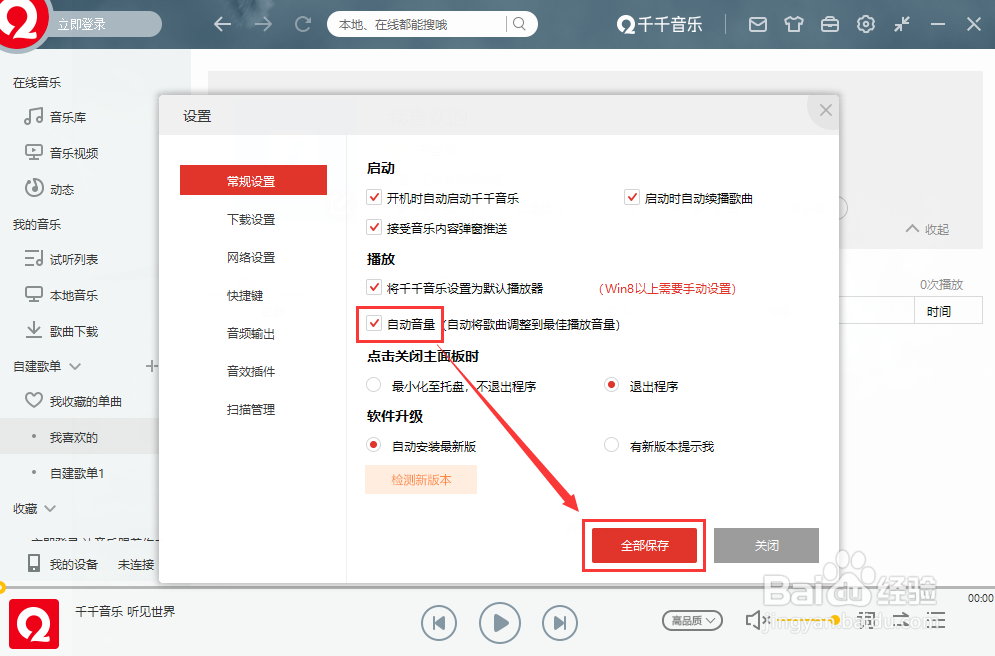Viewport: 995px width, 656px height.
Task: Switch to 音频输出 settings tab
Action: [253, 335]
